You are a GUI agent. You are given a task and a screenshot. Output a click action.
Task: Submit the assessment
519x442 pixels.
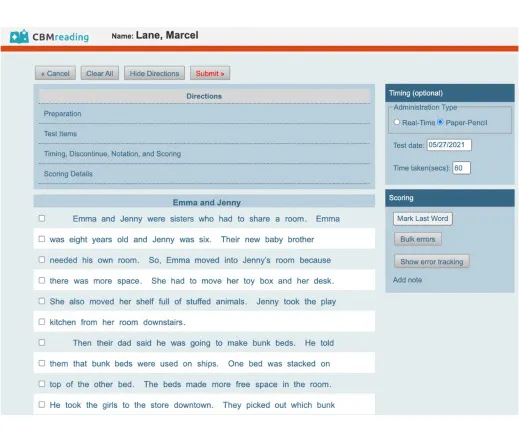(210, 73)
